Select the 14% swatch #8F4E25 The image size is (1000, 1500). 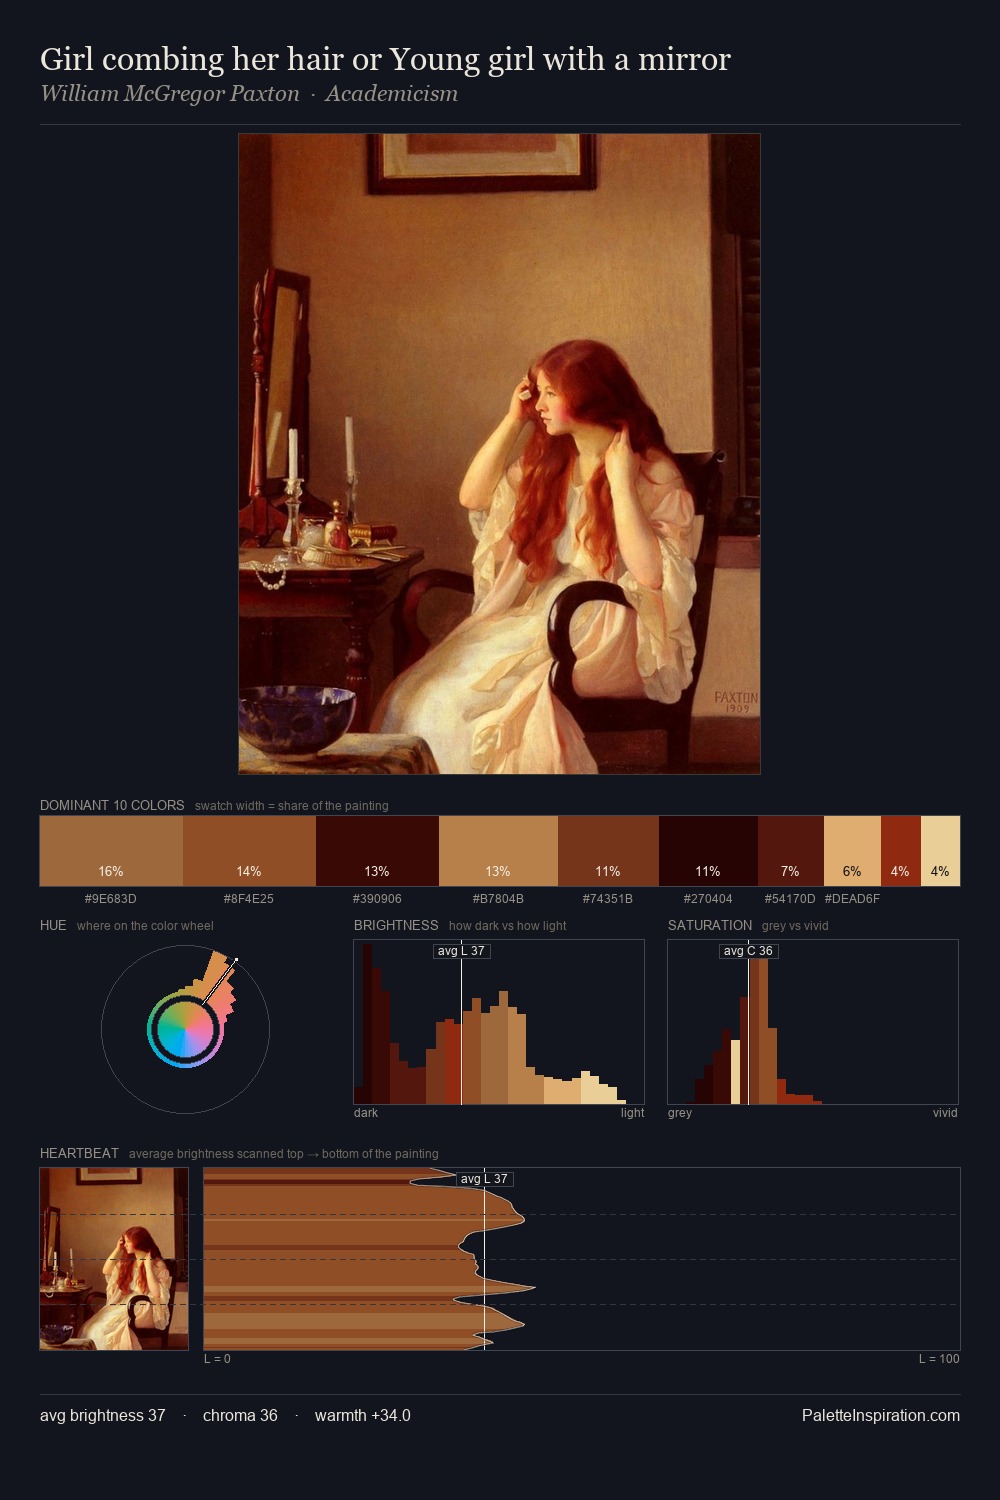pos(249,851)
